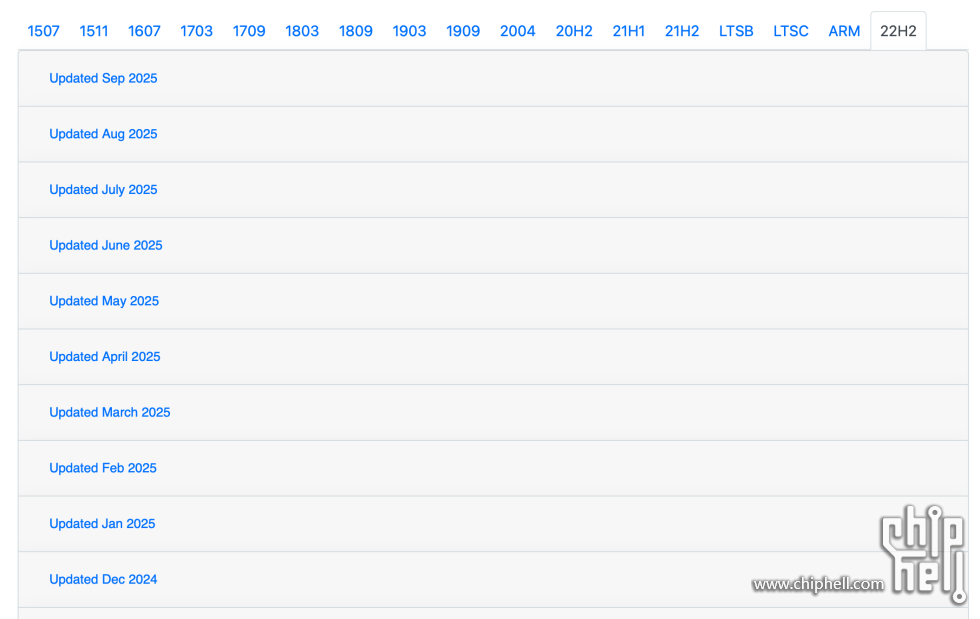The image size is (980, 619).
Task: Select the 21H2 tab
Action: (x=682, y=31)
